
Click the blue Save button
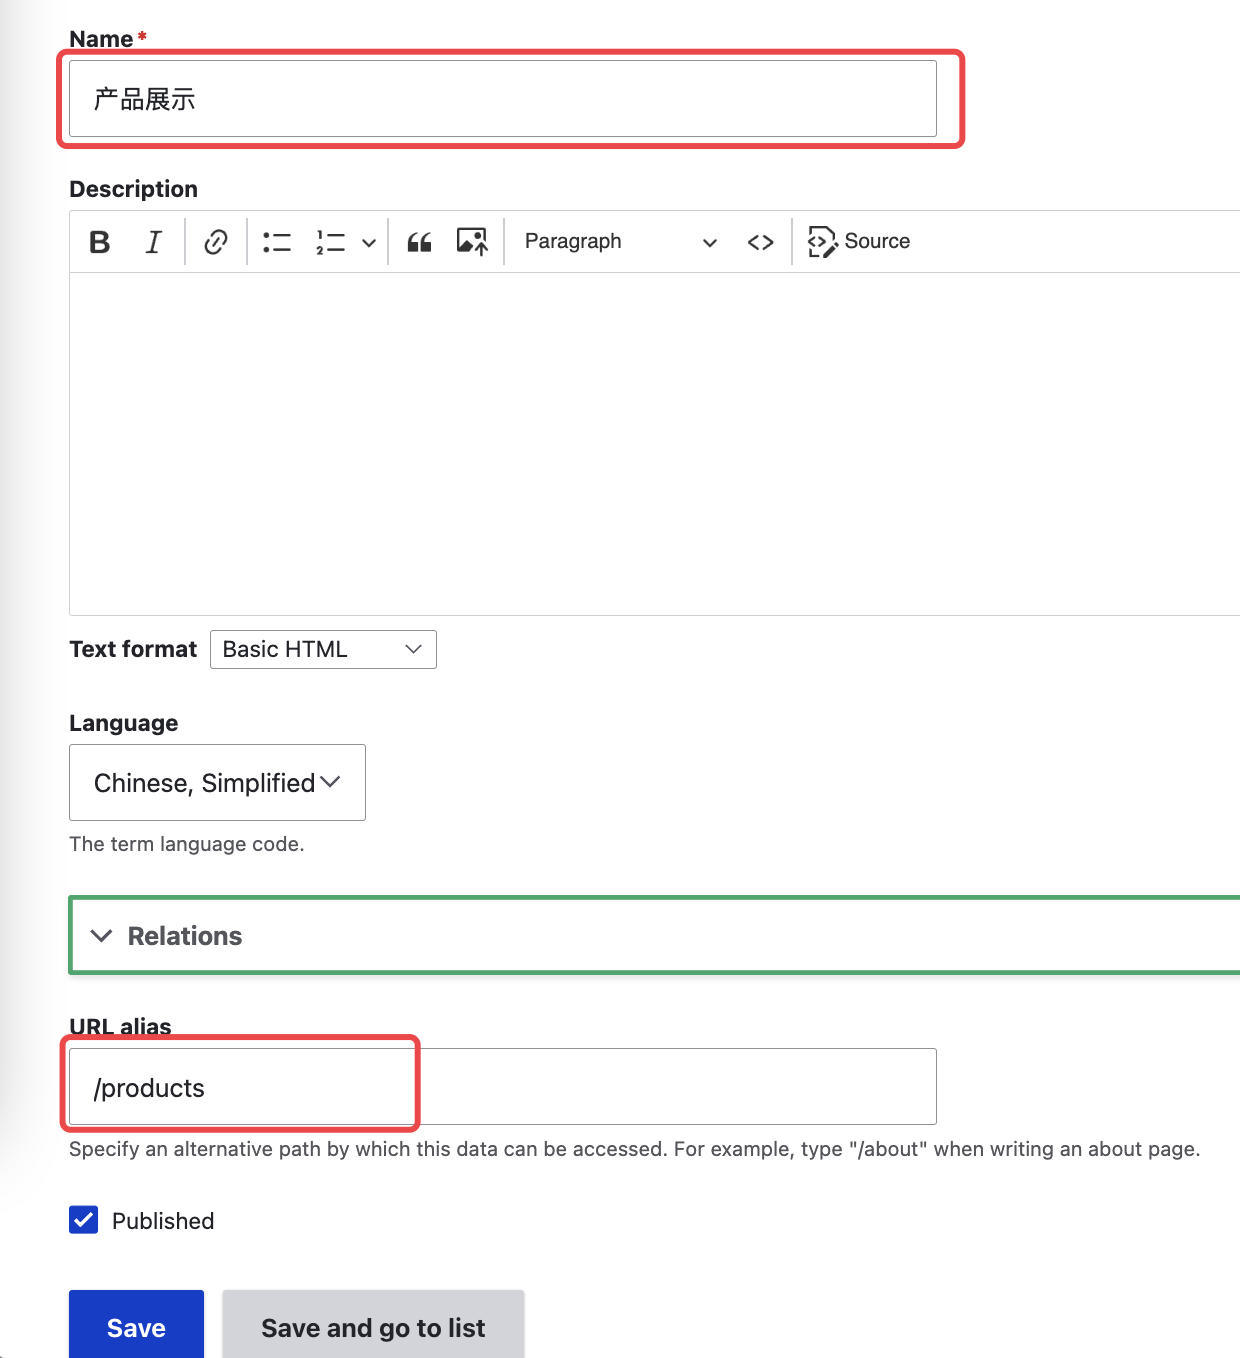pyautogui.click(x=136, y=1327)
